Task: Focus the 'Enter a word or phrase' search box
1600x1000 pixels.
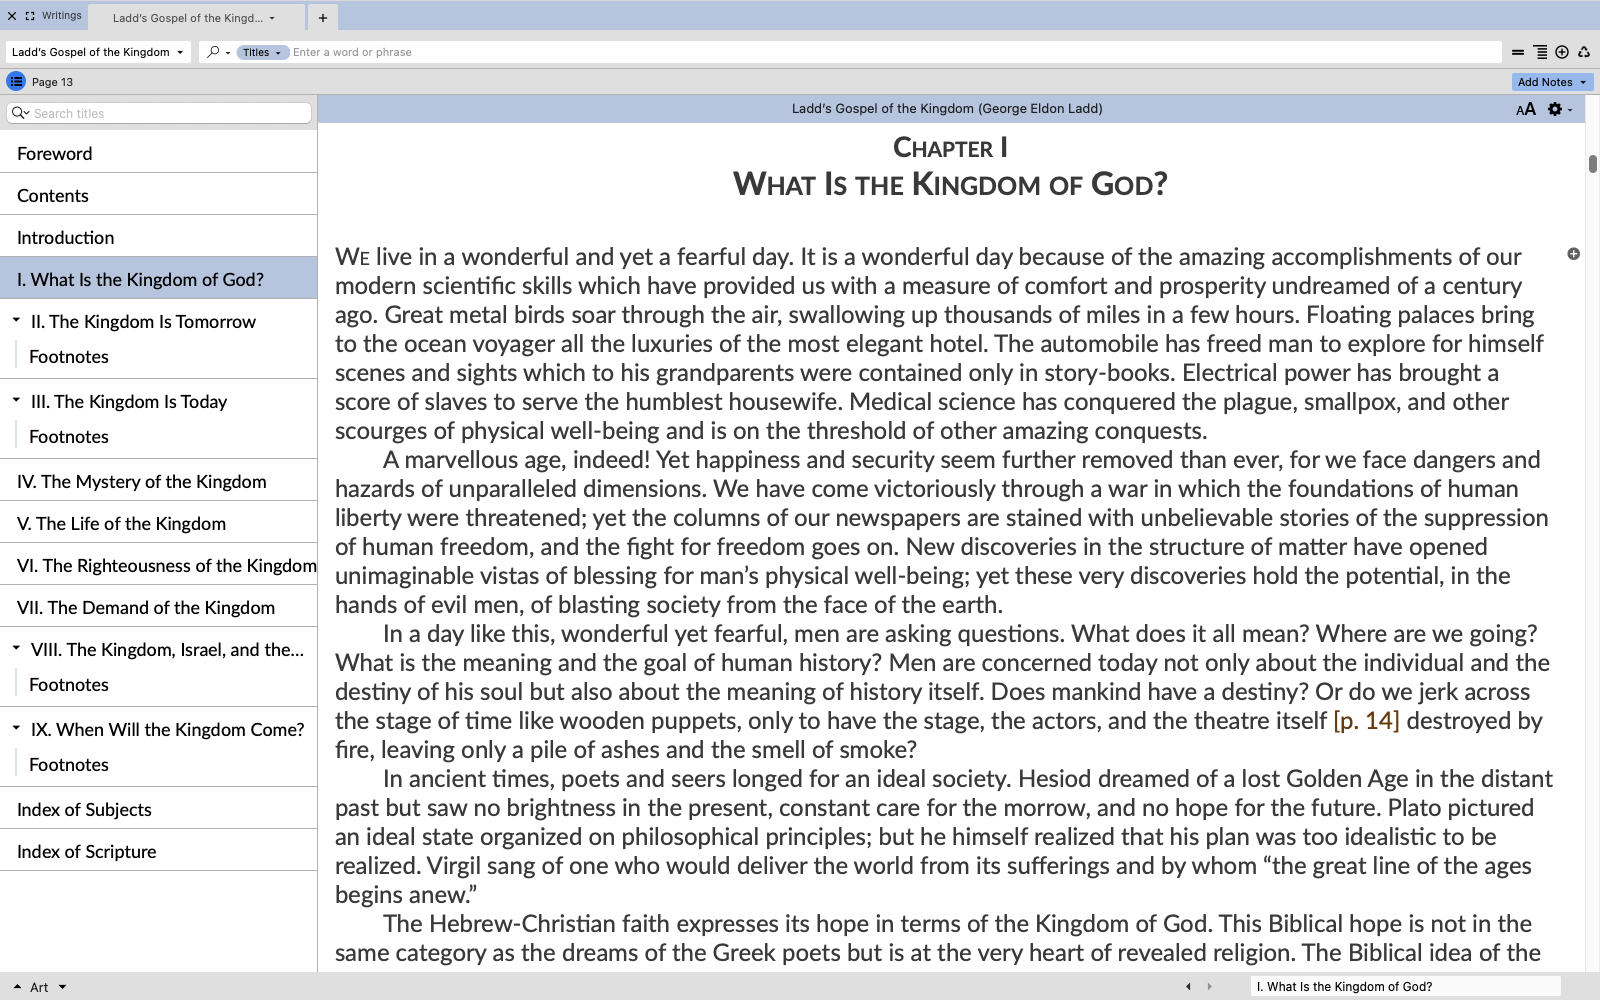Action: (895, 52)
